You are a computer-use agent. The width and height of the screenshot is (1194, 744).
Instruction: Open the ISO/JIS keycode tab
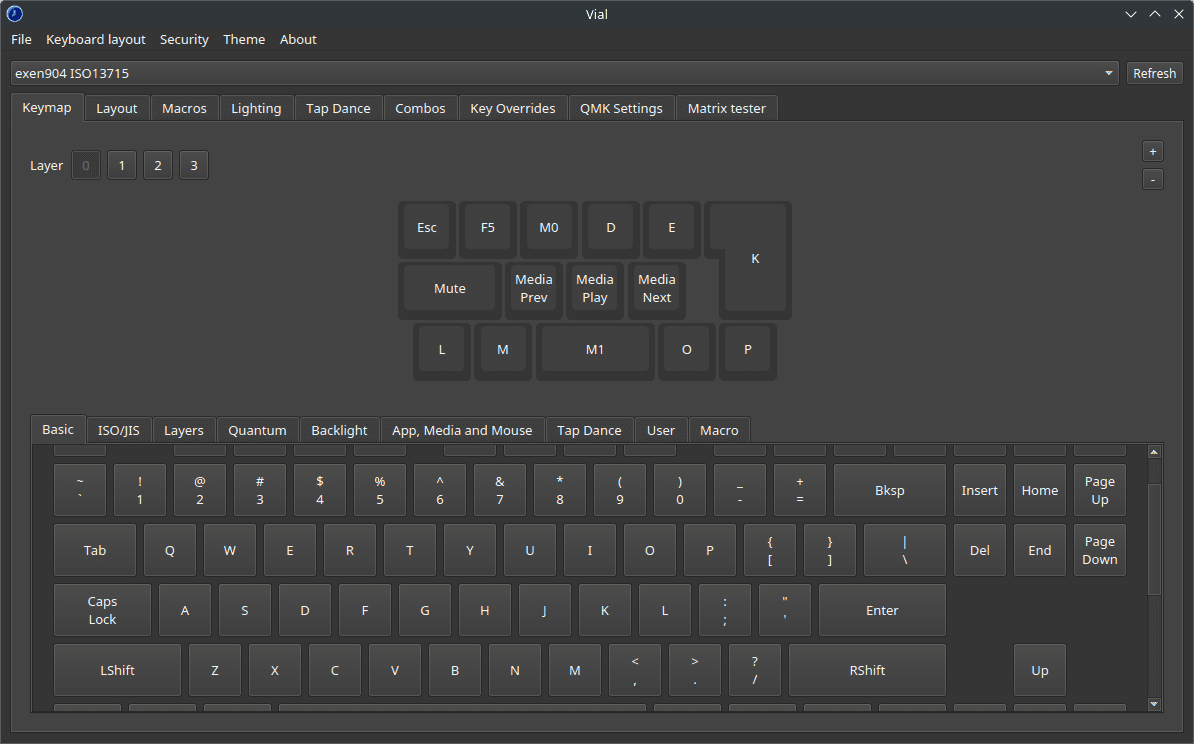coord(119,430)
